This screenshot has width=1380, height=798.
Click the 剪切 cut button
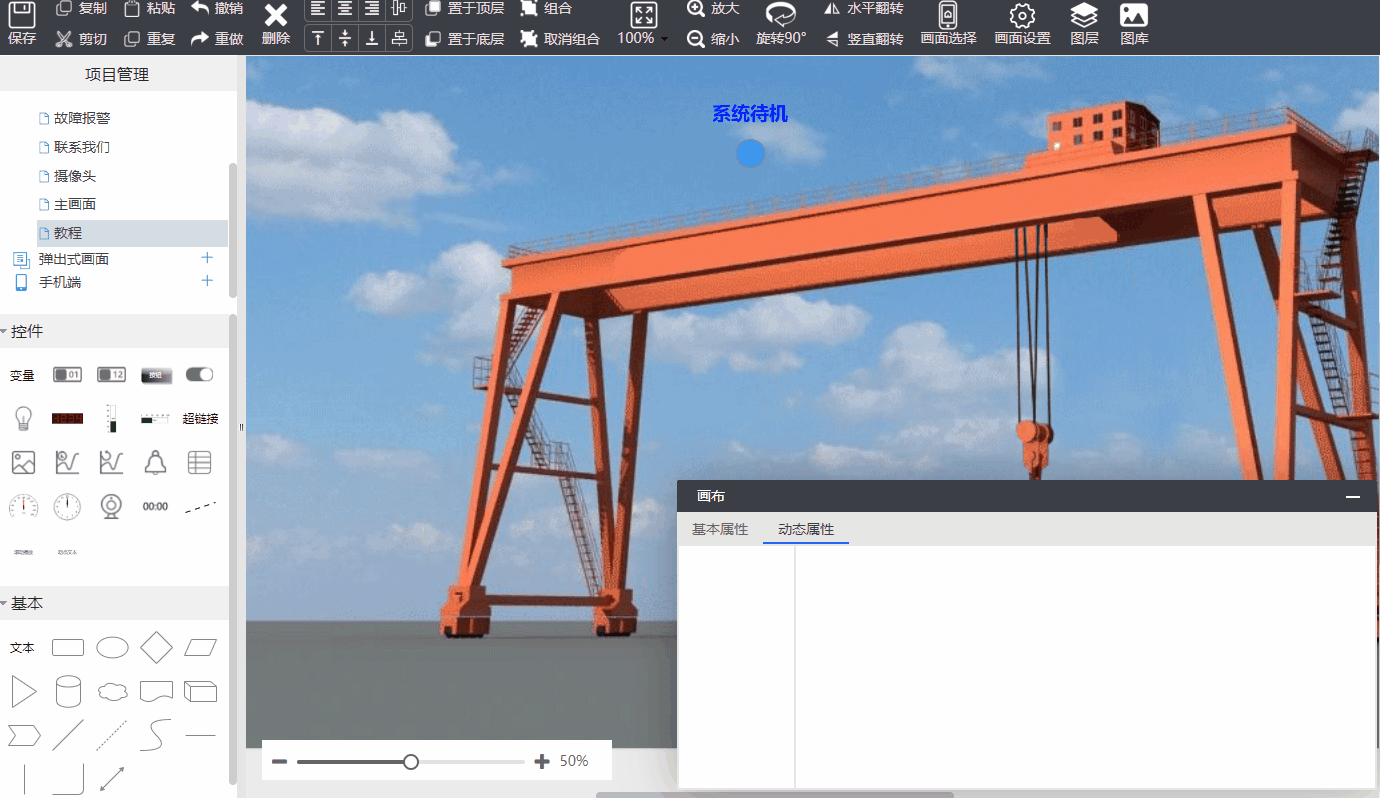pos(81,39)
